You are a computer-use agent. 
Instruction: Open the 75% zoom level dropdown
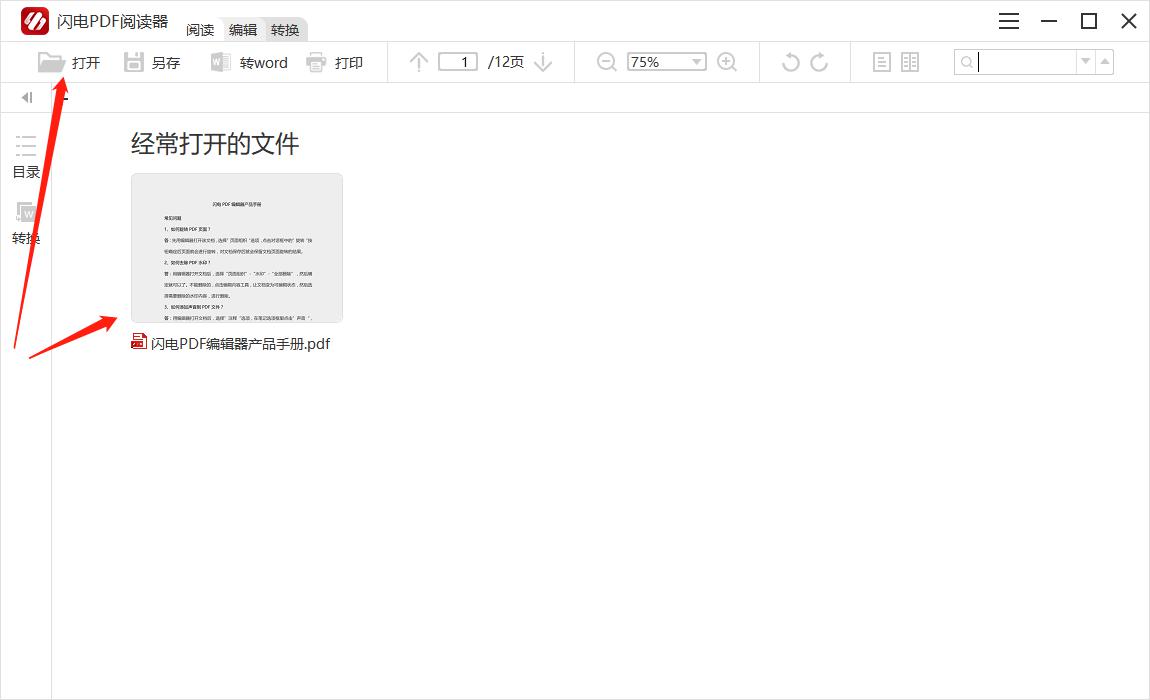pos(697,62)
